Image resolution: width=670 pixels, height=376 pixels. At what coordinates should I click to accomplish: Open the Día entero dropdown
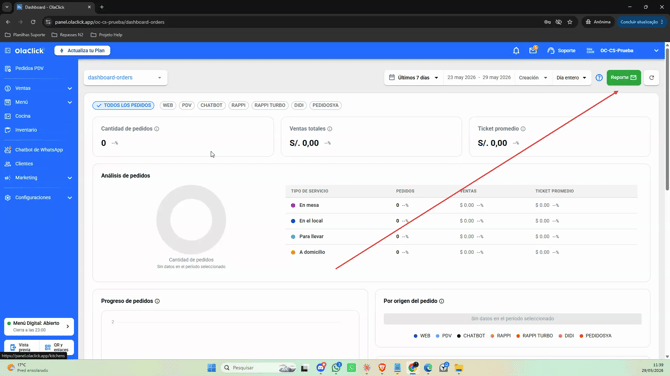pos(571,78)
